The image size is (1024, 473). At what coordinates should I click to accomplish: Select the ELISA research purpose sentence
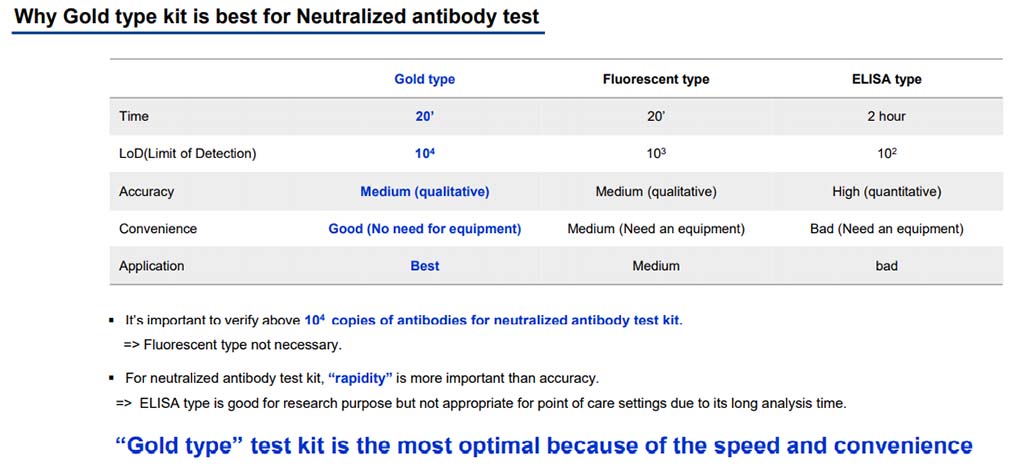[481, 403]
